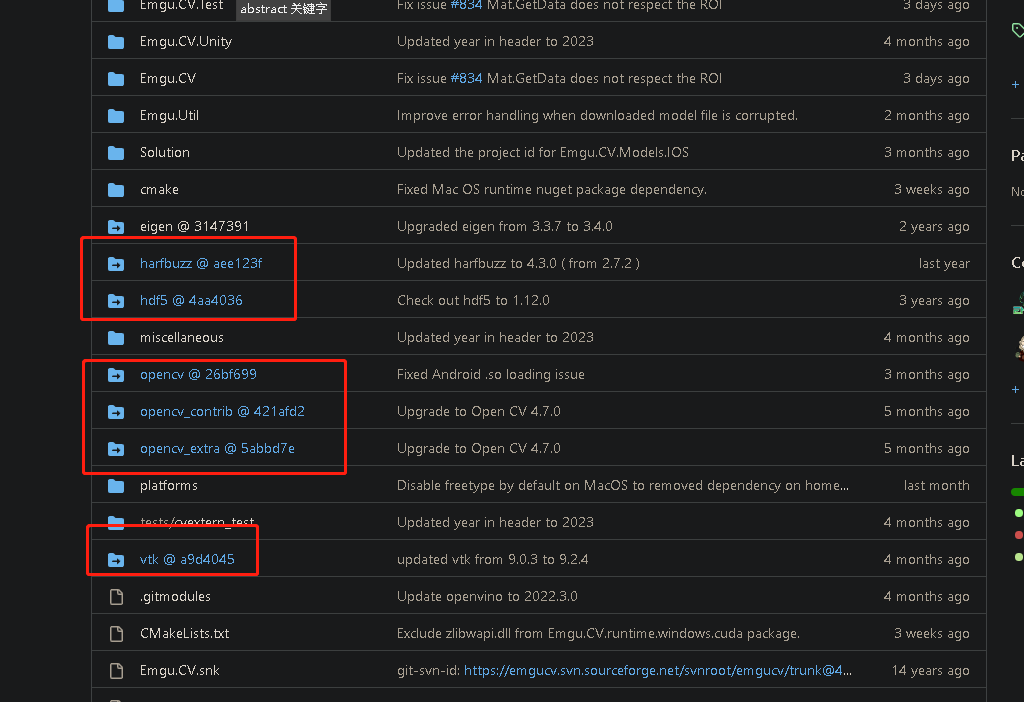Click the Emgu.CV.snk file icon

[116, 671]
